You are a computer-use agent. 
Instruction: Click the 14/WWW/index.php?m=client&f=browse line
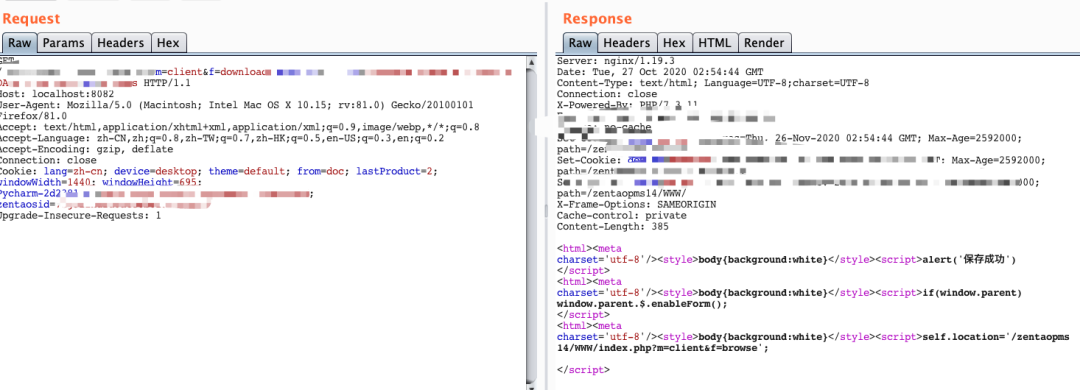pyautogui.click(x=662, y=348)
